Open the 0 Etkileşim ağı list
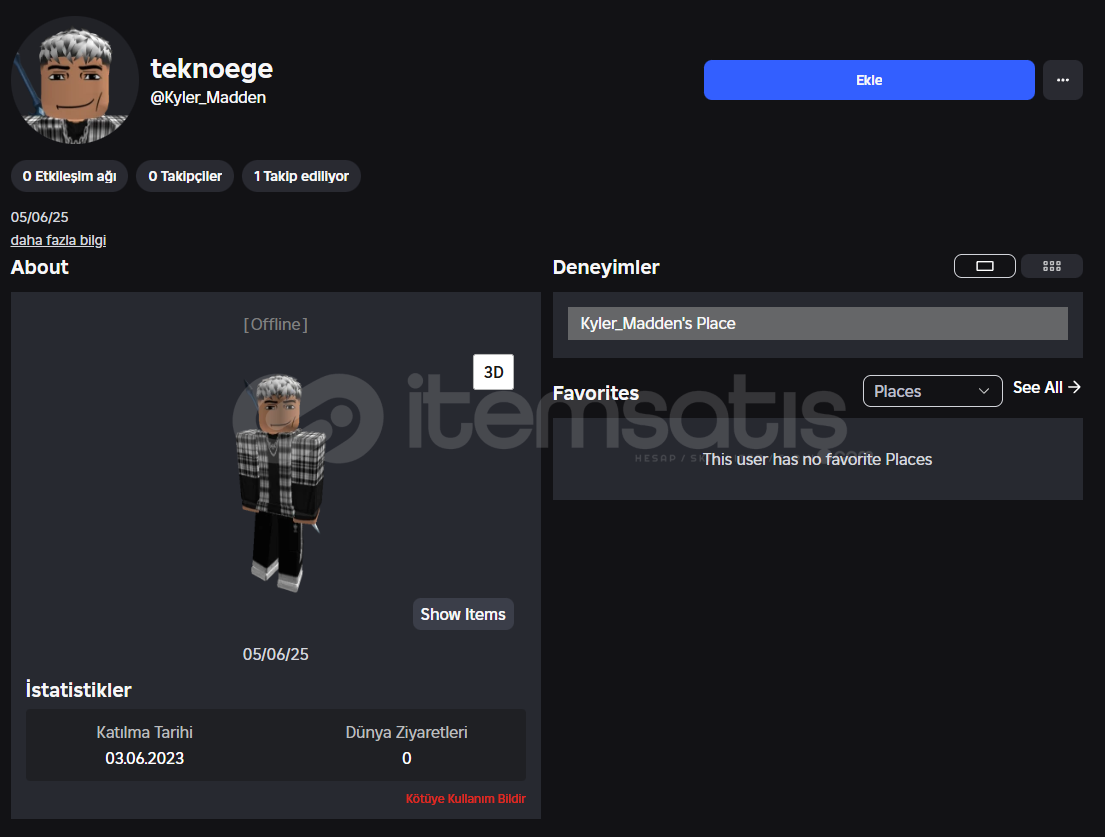 pyautogui.click(x=69, y=176)
